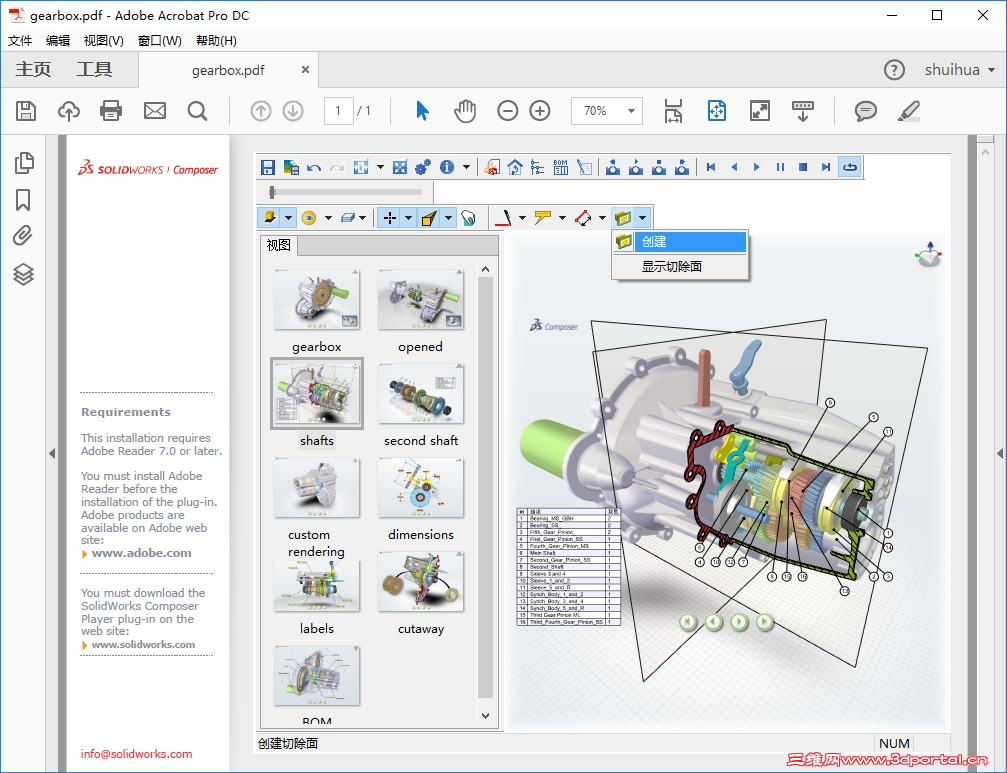Click the zoom fit all icon
This screenshot has height=773, width=1007.
[x=399, y=168]
